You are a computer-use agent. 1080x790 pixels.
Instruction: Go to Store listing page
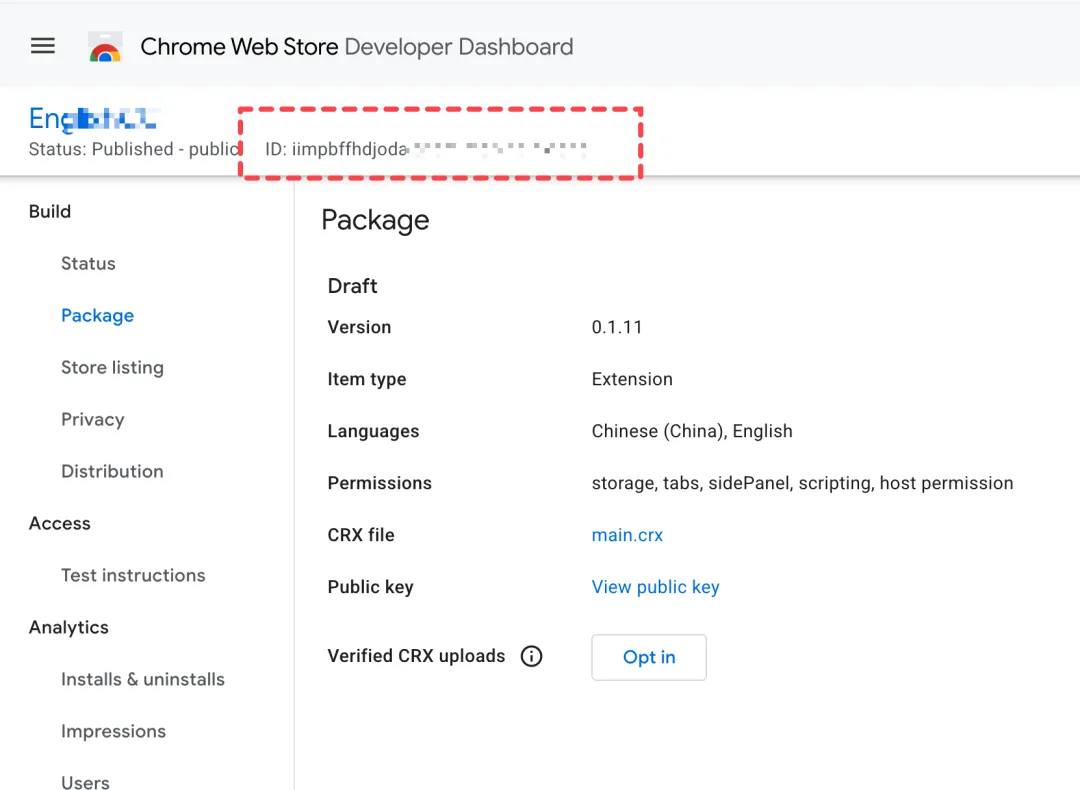(x=112, y=367)
